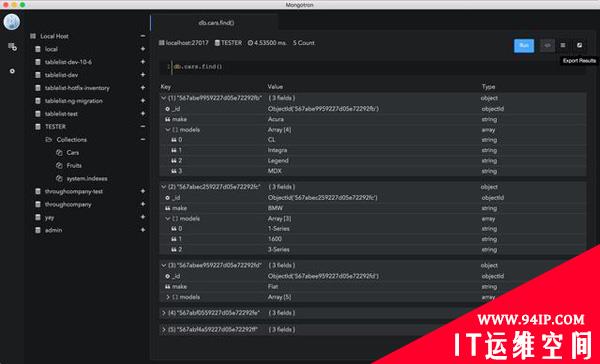Image resolution: width=600 pixels, height=364 pixels.
Task: Open the Cars collection
Action: click(x=73, y=152)
